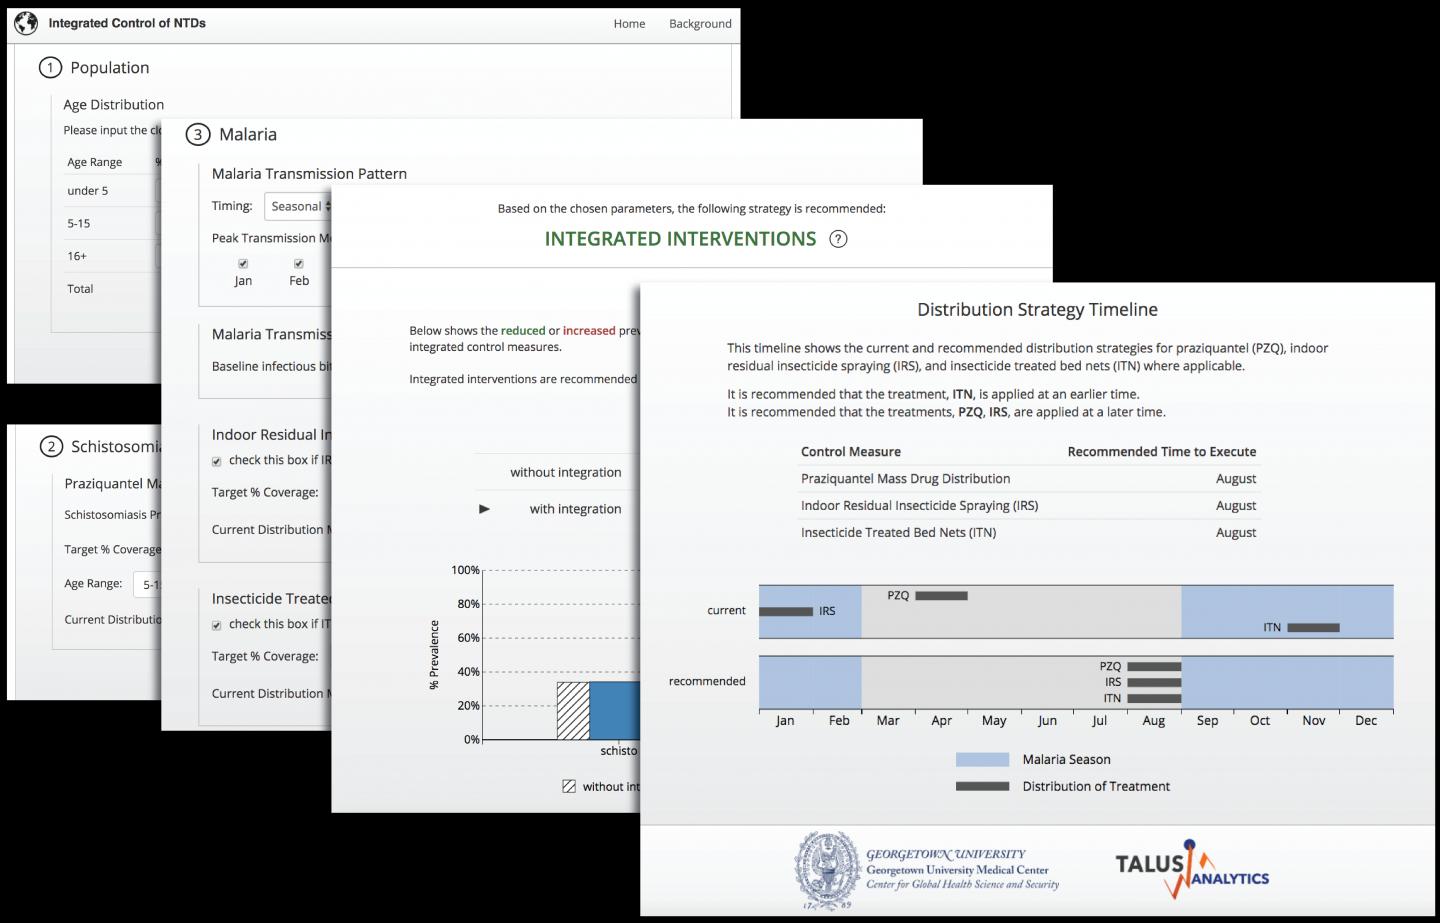The width and height of the screenshot is (1440, 923).
Task: Uncheck the Feb peak transmission month checkbox
Action: tap(298, 262)
